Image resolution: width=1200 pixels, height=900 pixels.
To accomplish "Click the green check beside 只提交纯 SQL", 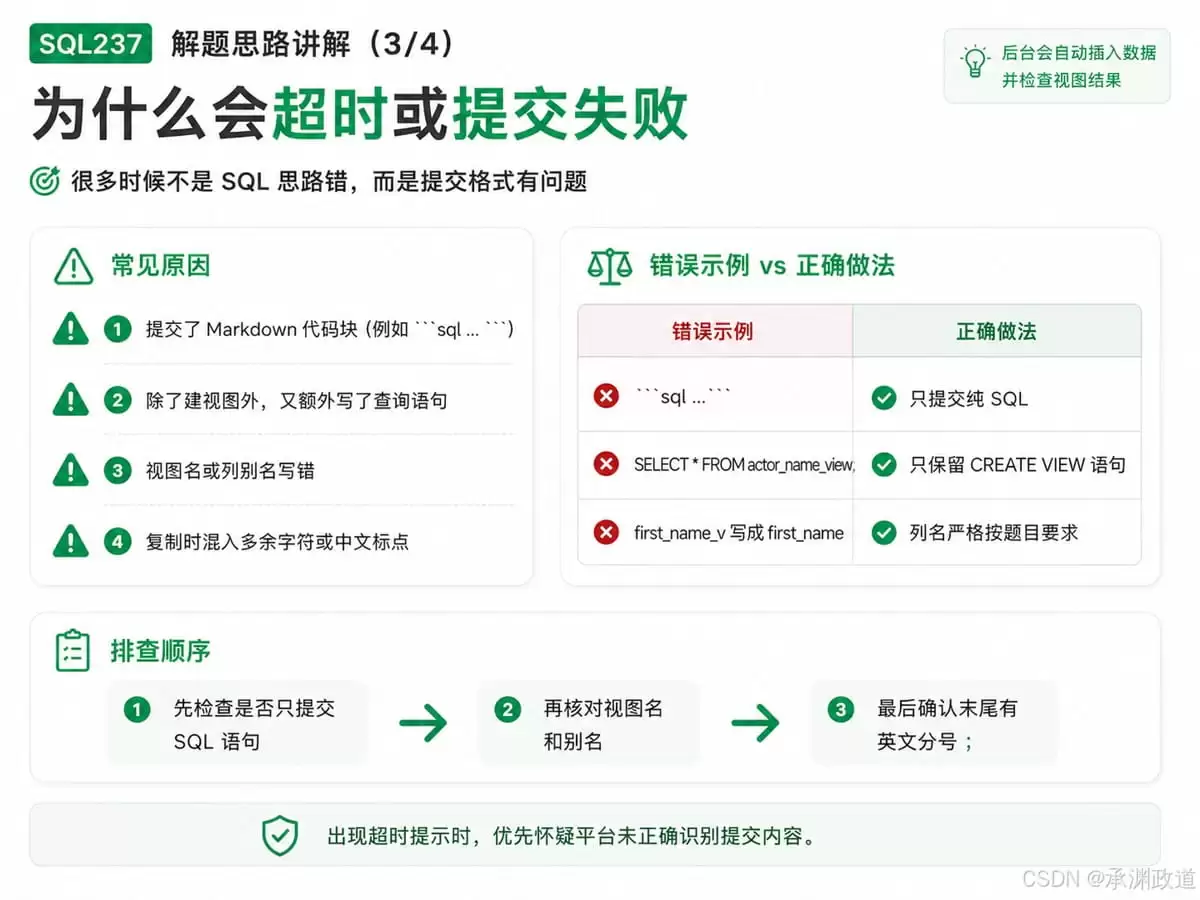I will tap(883, 398).
